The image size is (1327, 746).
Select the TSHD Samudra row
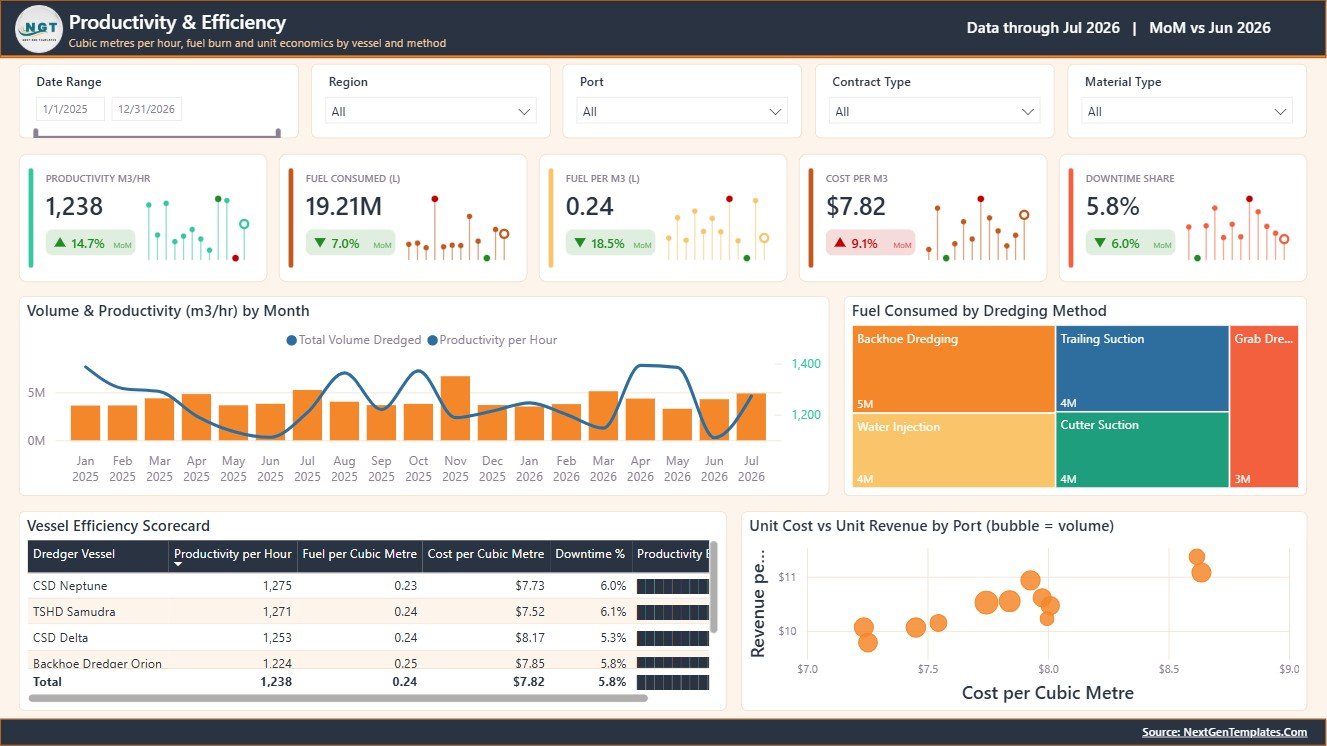coord(368,612)
